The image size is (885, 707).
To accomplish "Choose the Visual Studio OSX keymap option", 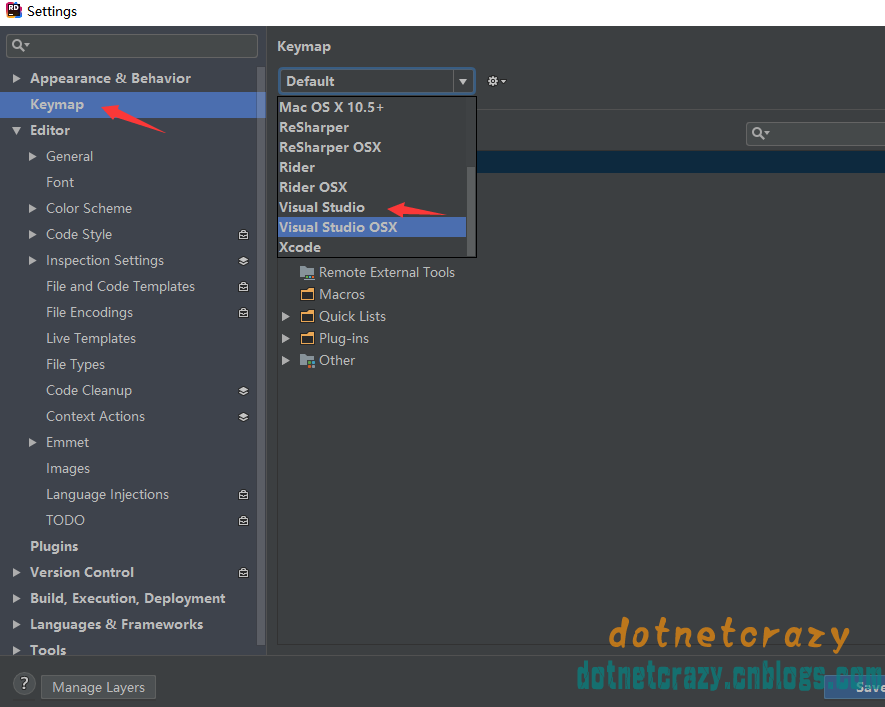I will (373, 227).
